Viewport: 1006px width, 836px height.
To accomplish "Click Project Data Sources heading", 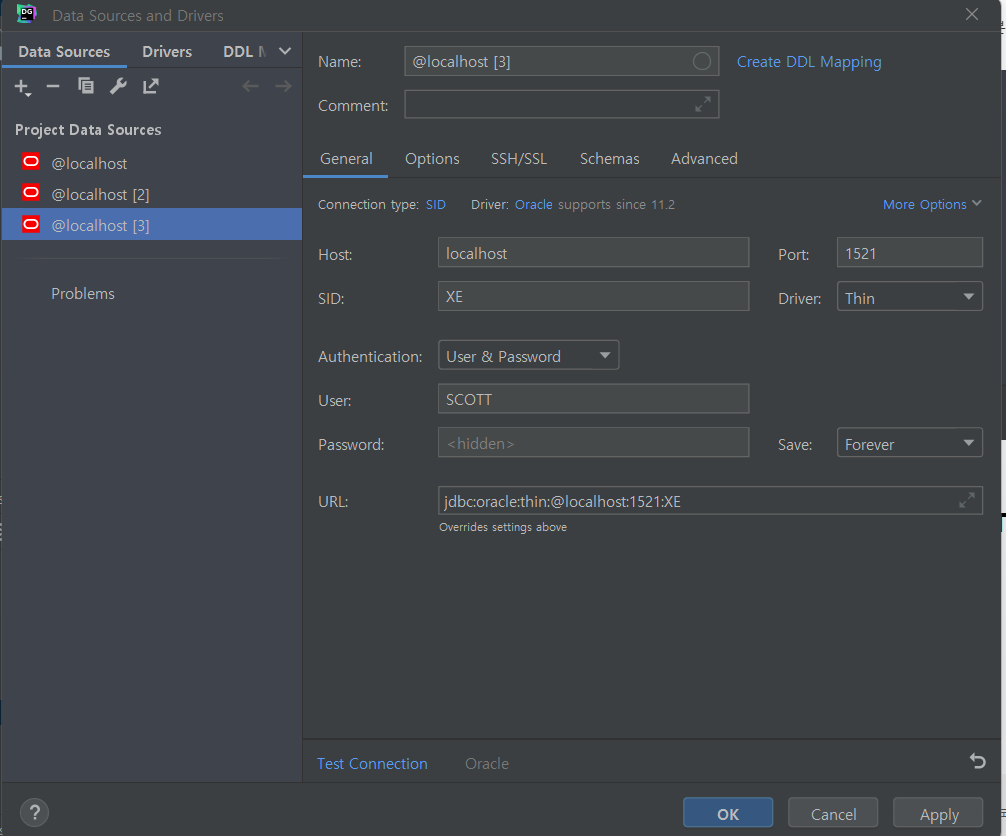I will tap(88, 130).
